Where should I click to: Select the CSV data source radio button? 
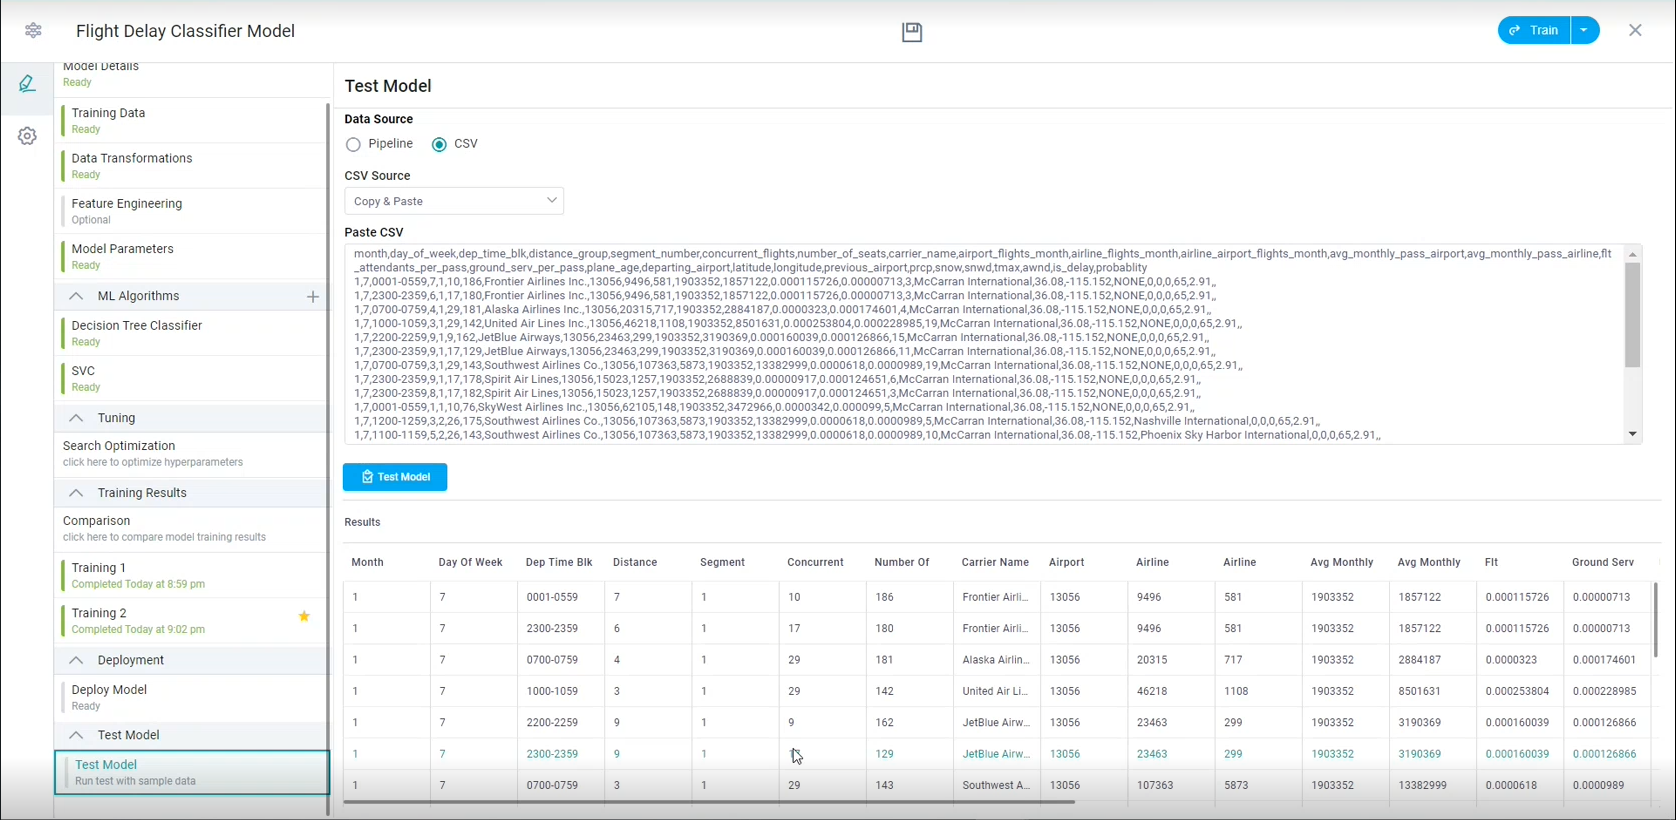(439, 145)
